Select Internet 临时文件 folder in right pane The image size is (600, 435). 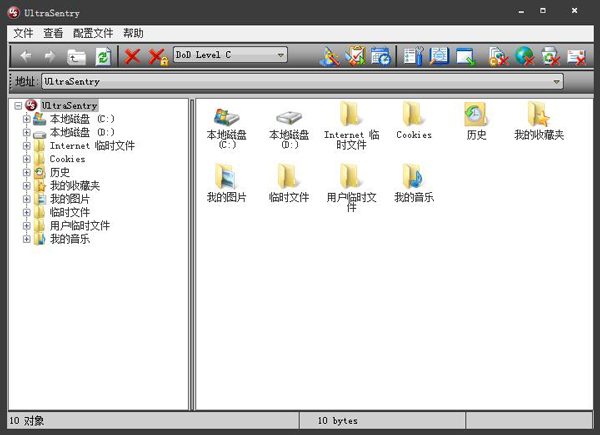[351, 114]
